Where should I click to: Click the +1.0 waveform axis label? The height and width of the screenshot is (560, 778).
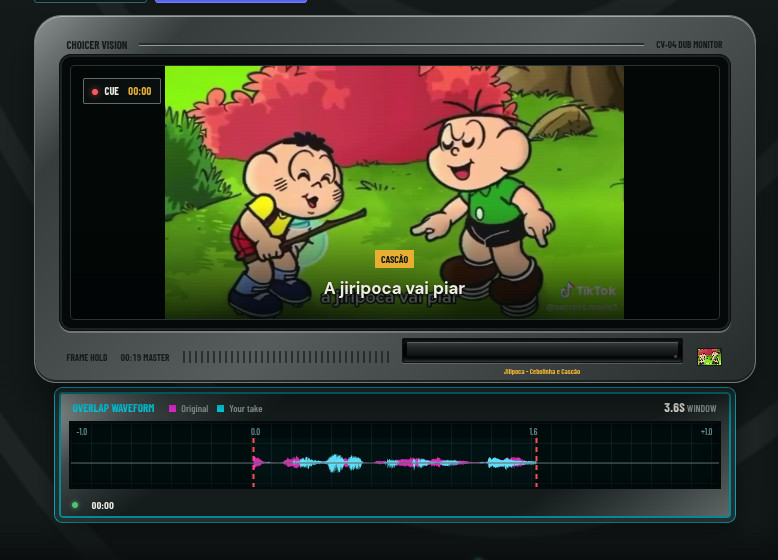coord(707,432)
